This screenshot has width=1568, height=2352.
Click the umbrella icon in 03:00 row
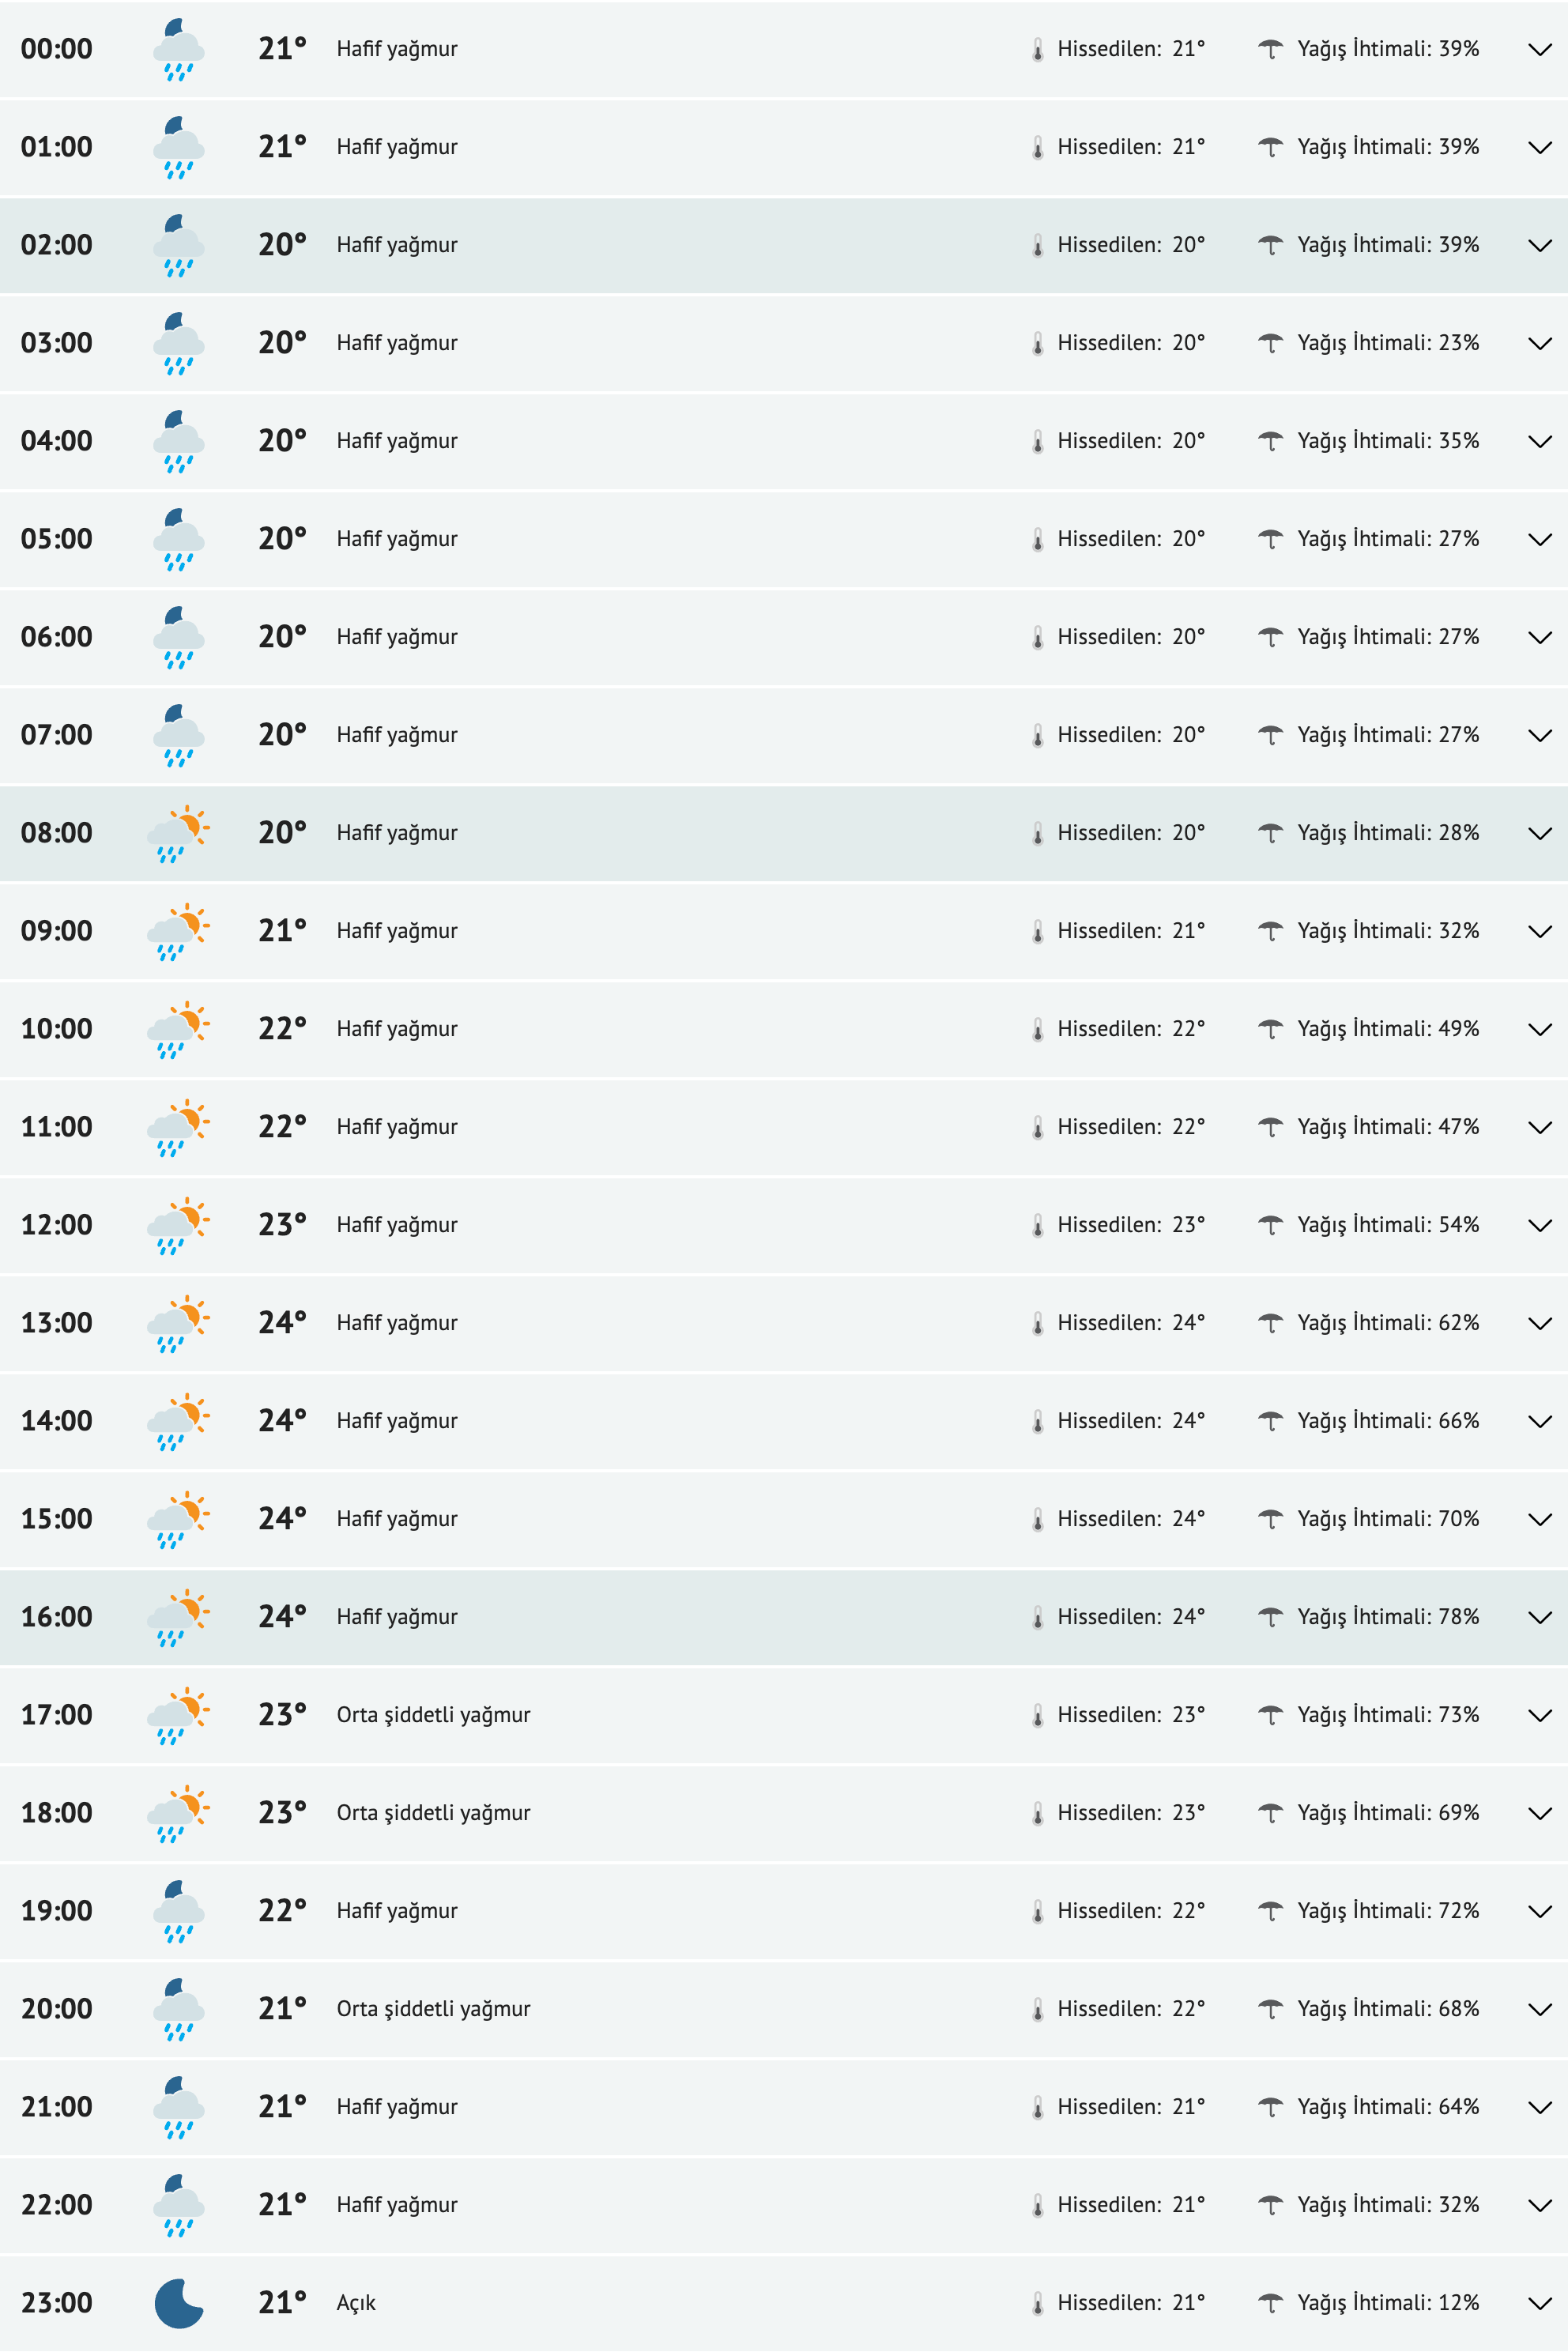coord(1270,343)
